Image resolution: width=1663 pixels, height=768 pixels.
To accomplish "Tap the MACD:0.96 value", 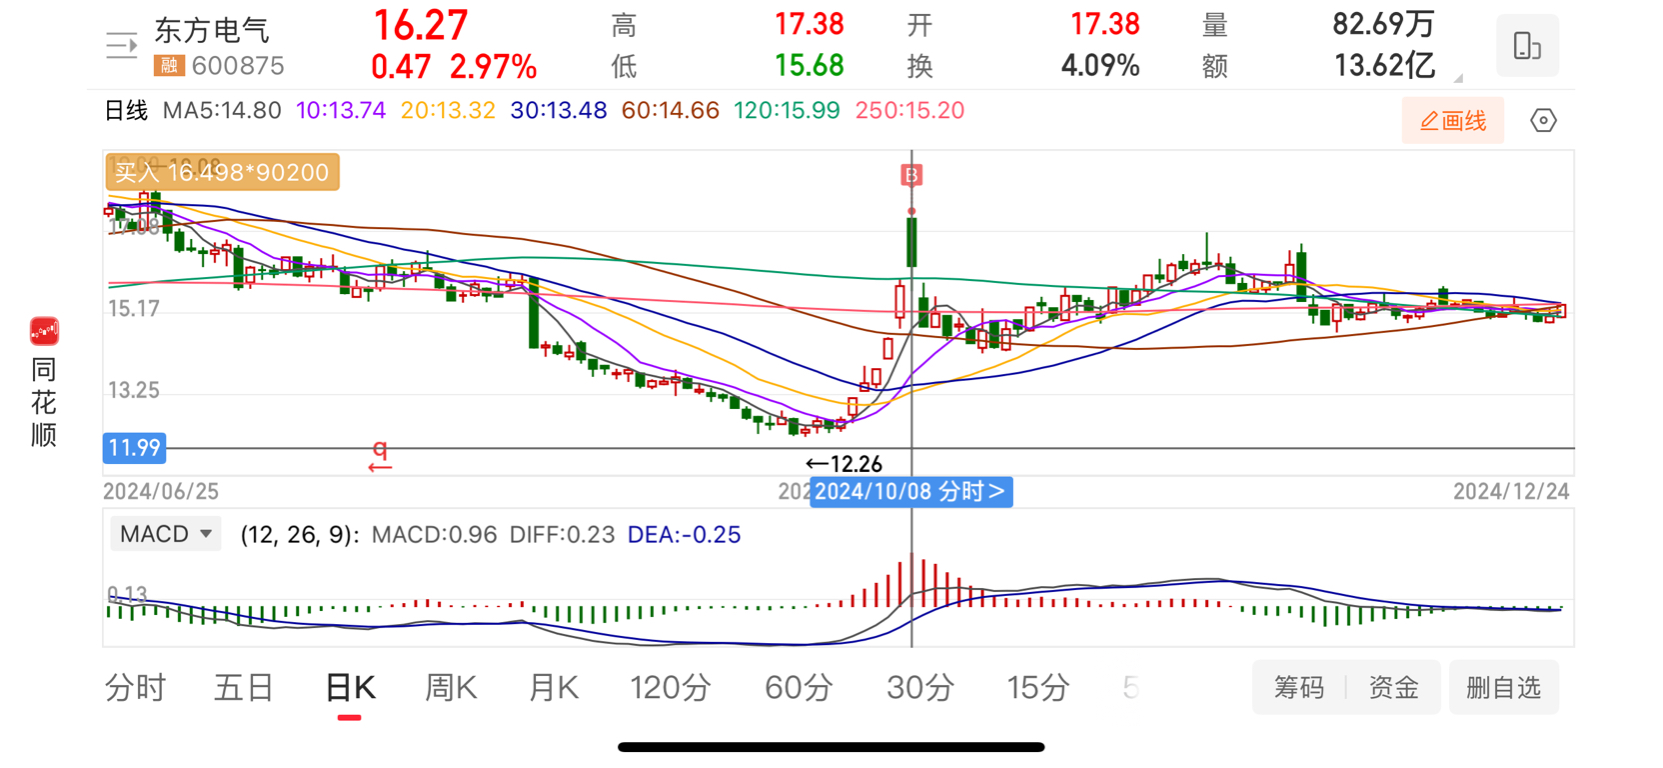I will coord(434,535).
